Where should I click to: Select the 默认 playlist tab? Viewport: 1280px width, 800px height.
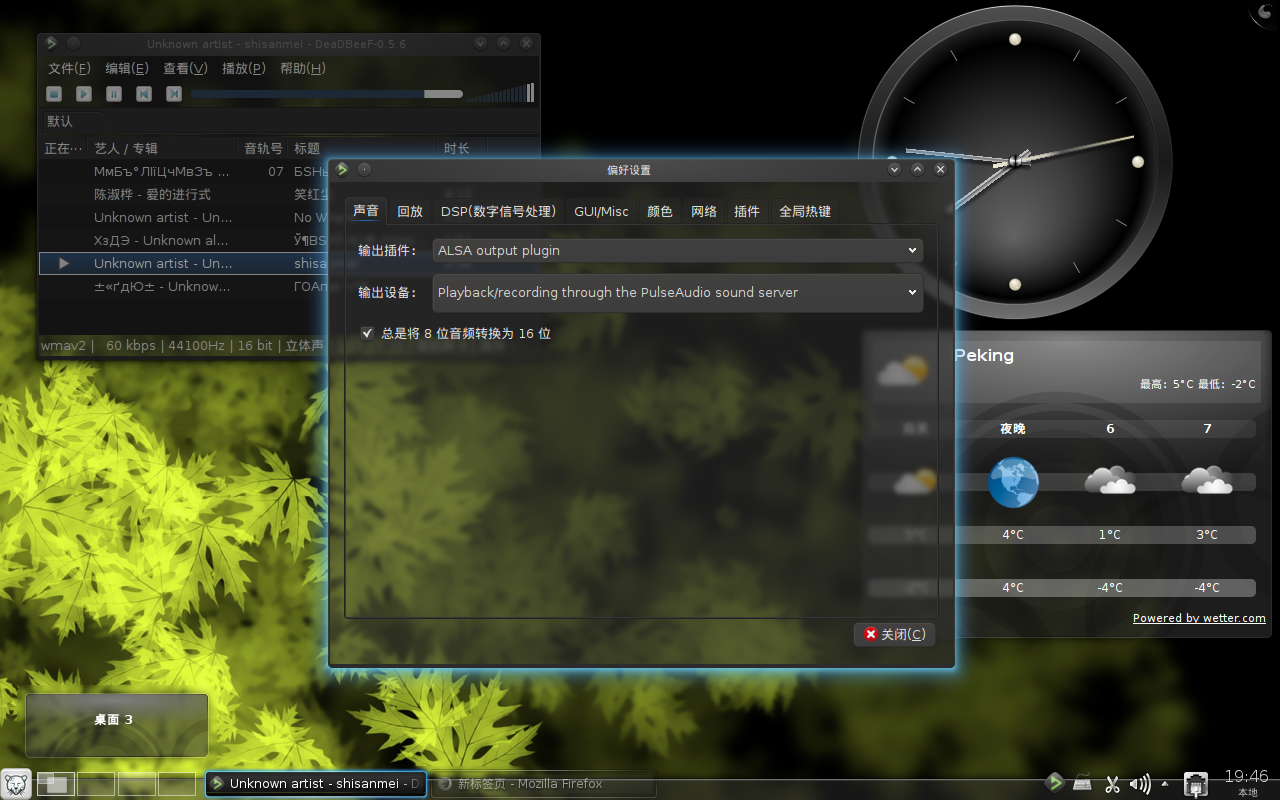coord(60,121)
